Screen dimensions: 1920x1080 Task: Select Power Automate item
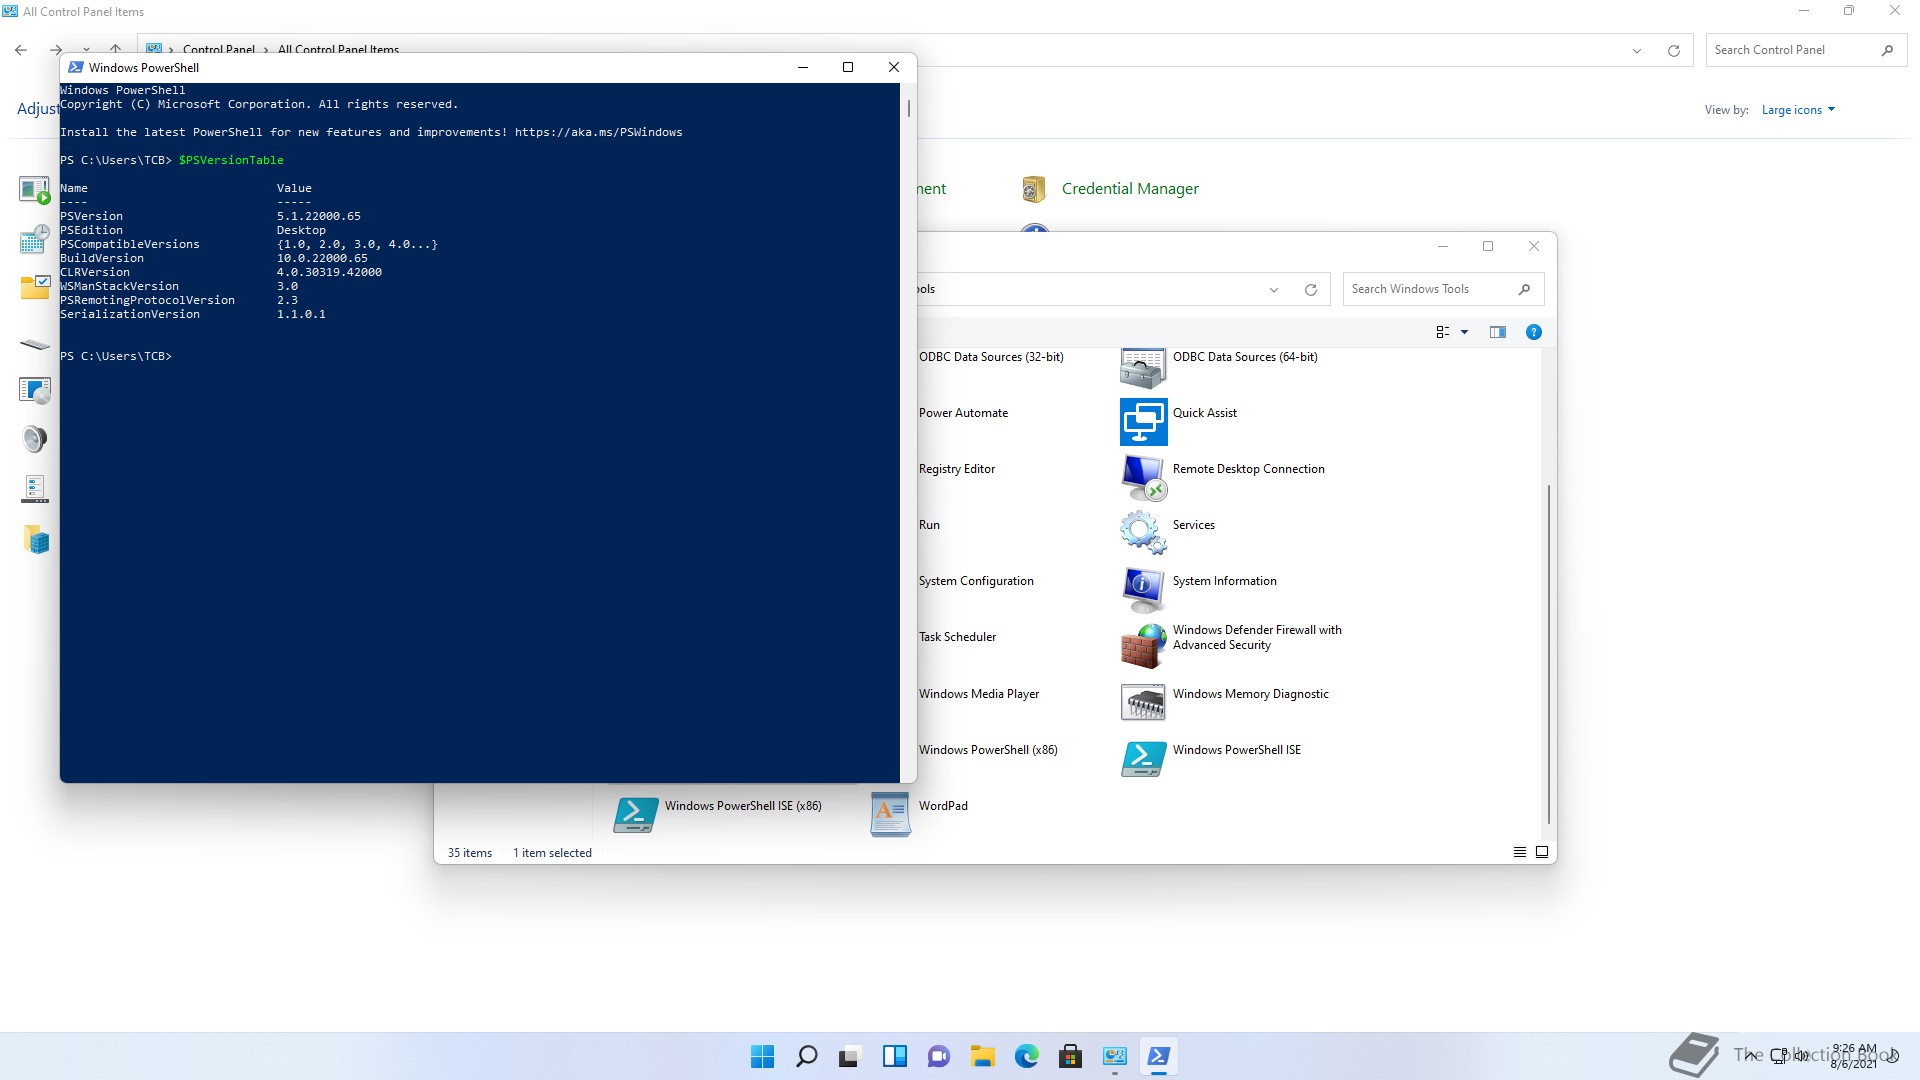pyautogui.click(x=963, y=413)
